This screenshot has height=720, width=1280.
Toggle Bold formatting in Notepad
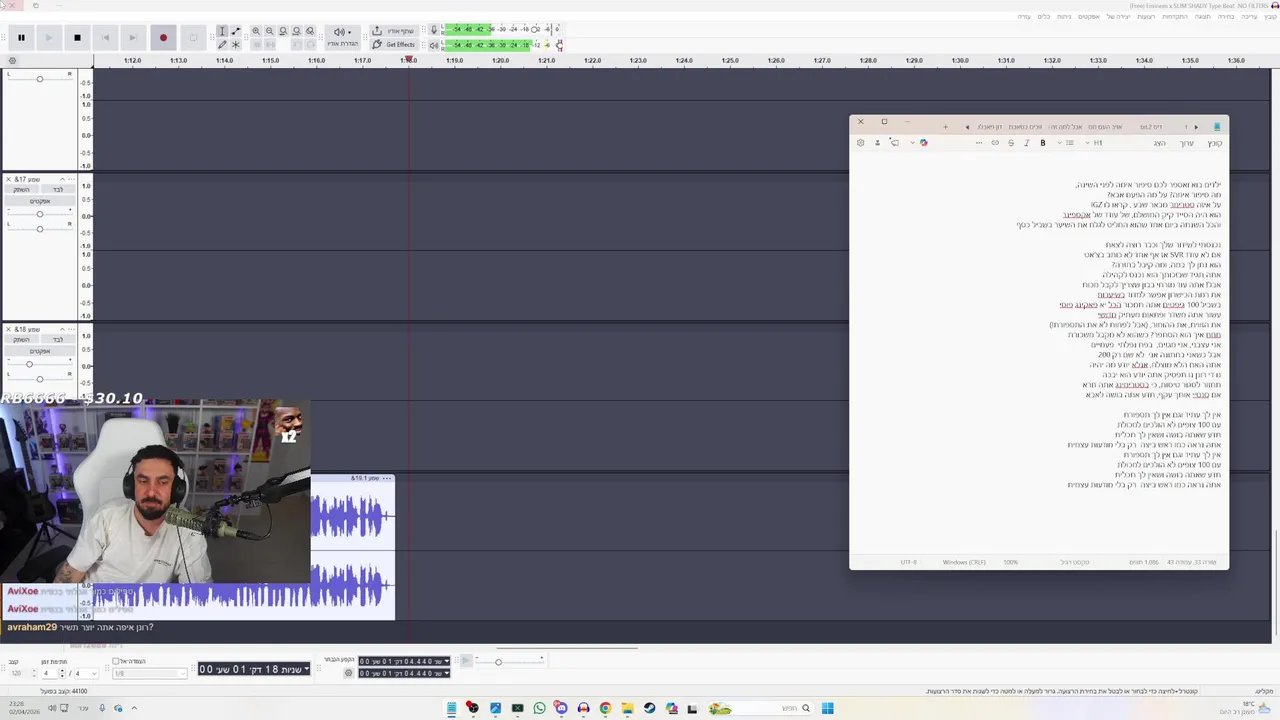(1042, 143)
